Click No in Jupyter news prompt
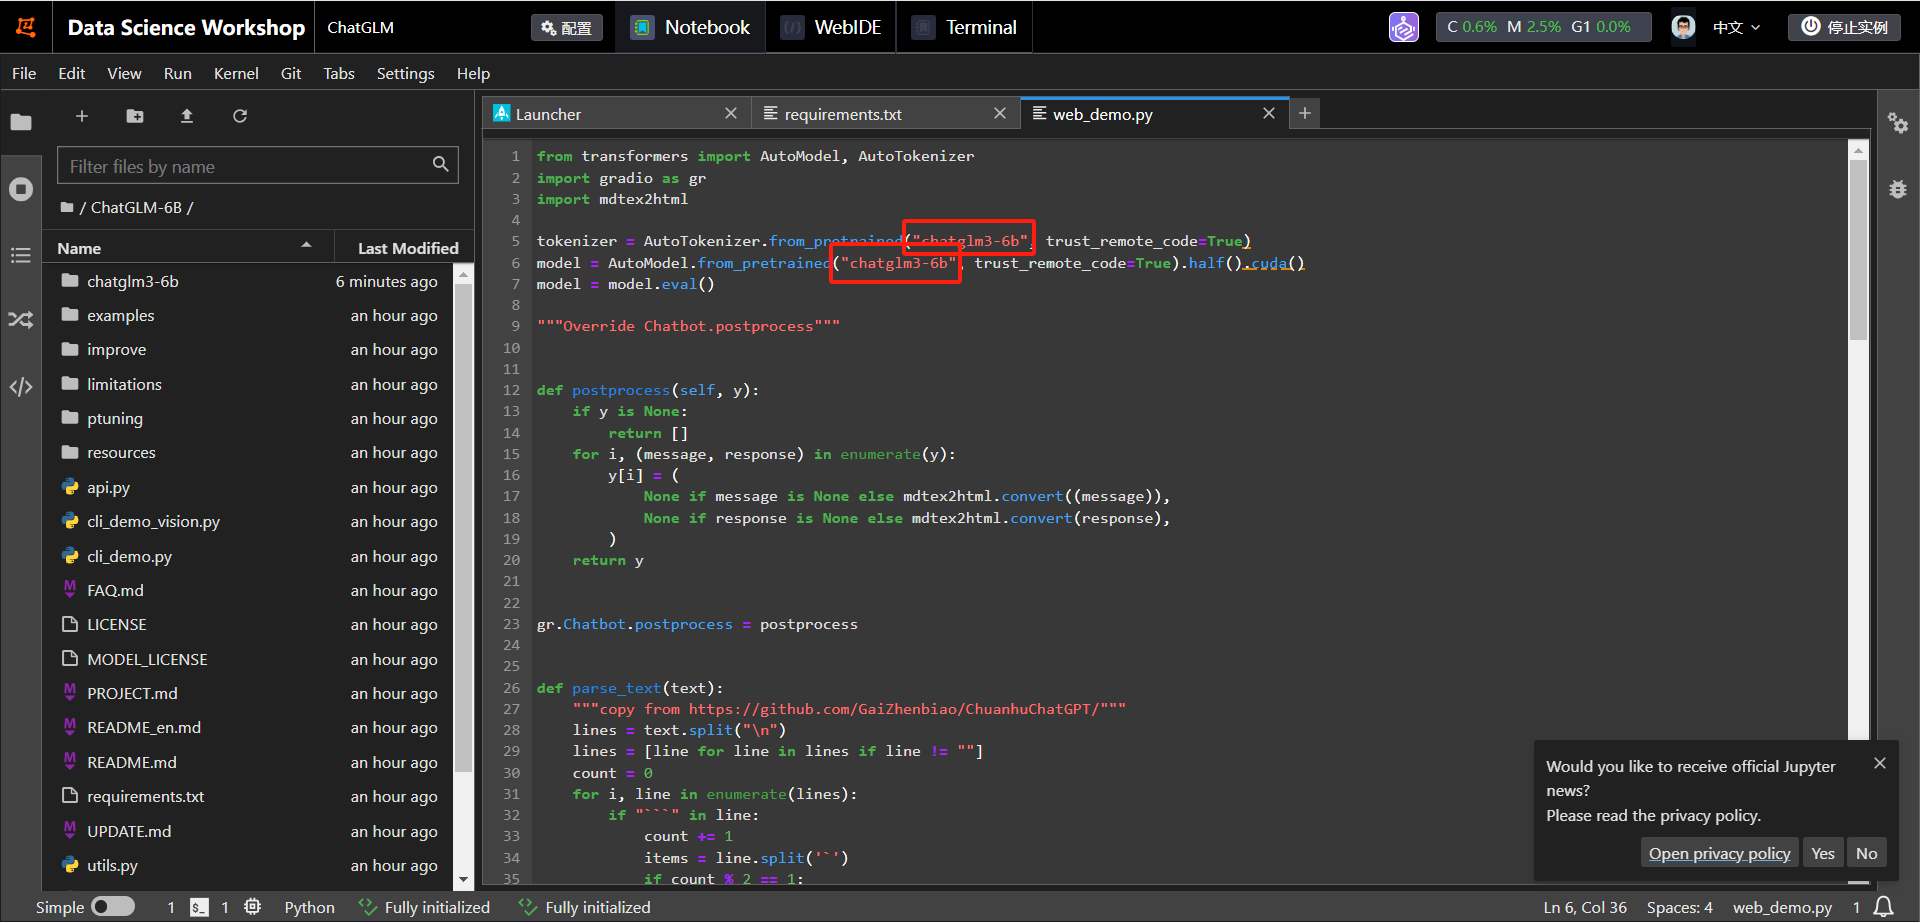The height and width of the screenshot is (922, 1920). 1866,853
